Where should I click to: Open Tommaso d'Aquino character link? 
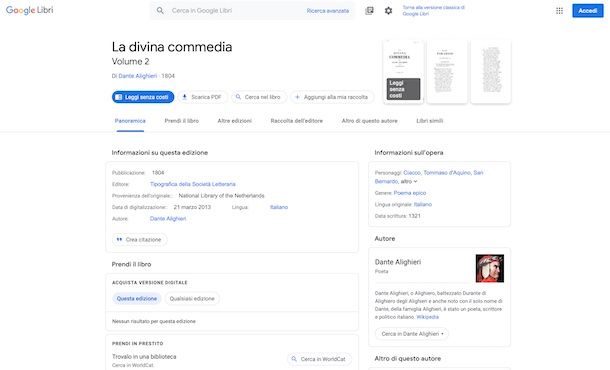pyautogui.click(x=447, y=173)
